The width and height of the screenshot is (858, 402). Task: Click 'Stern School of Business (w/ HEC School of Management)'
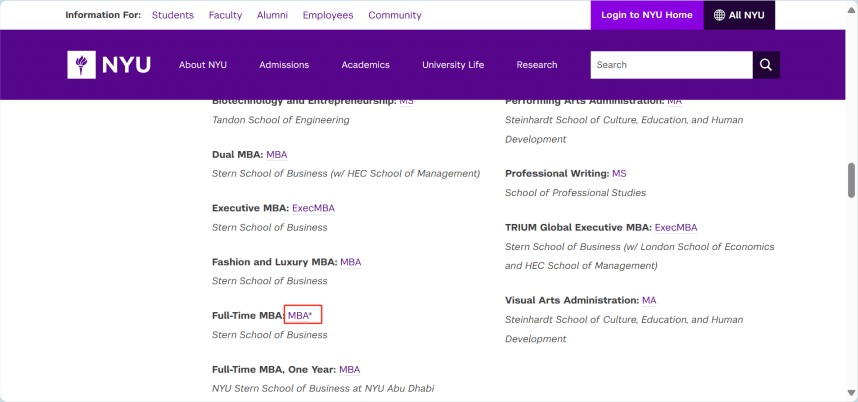click(346, 173)
